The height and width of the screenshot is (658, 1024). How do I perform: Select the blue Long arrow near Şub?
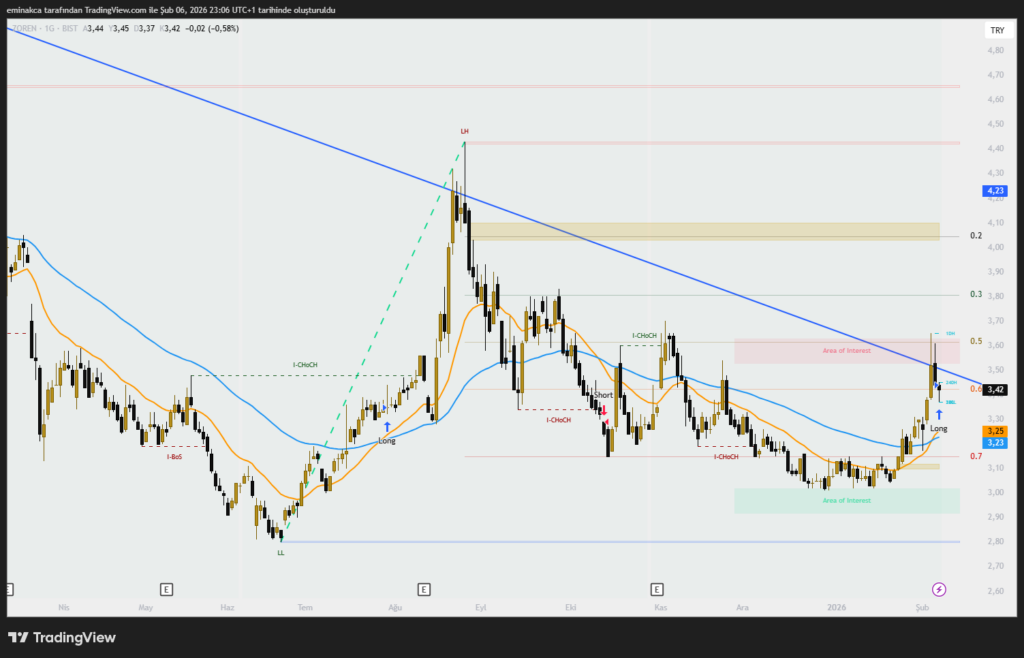coord(939,413)
